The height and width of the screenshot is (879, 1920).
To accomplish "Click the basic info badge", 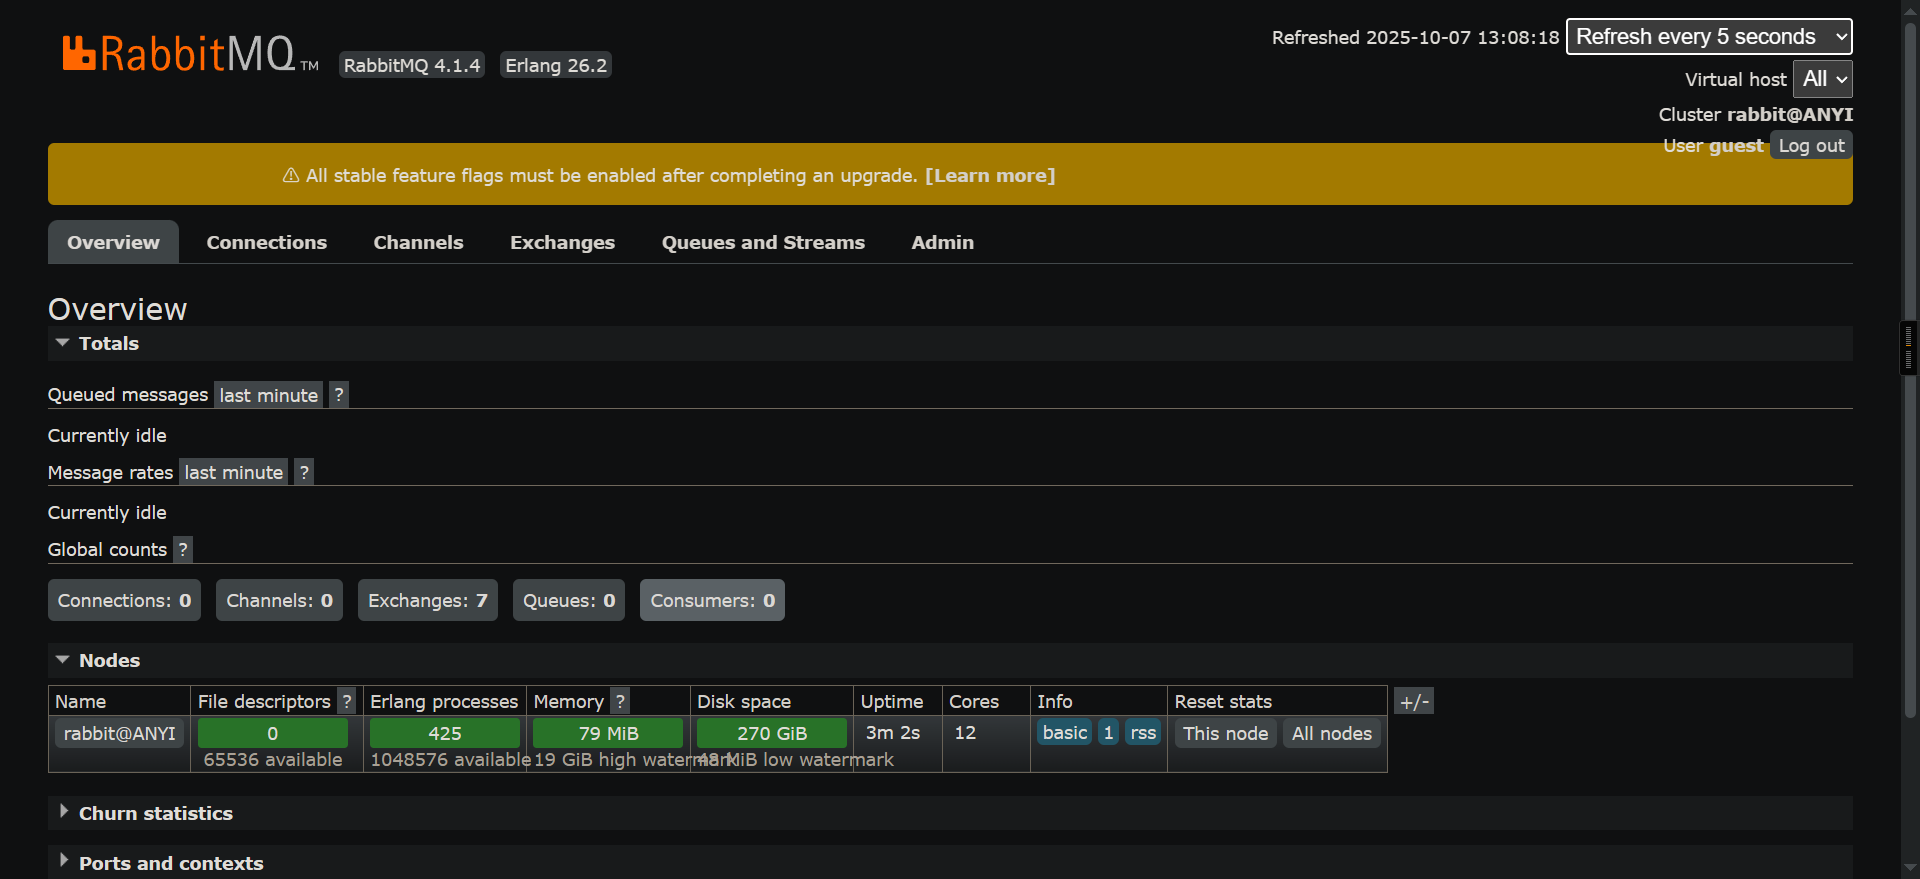I will click(1064, 733).
